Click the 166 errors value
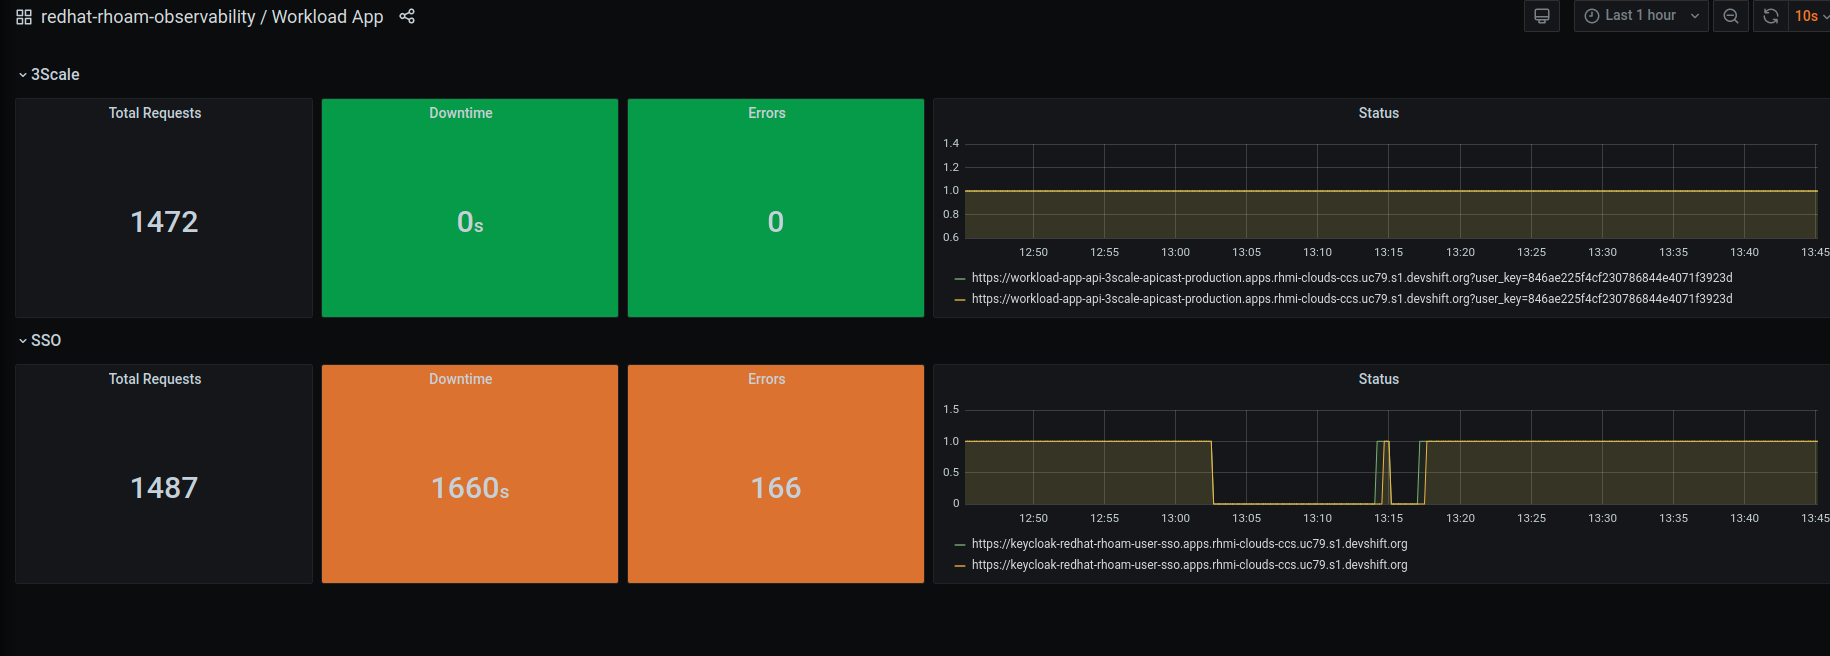The height and width of the screenshot is (656, 1830). [x=776, y=488]
